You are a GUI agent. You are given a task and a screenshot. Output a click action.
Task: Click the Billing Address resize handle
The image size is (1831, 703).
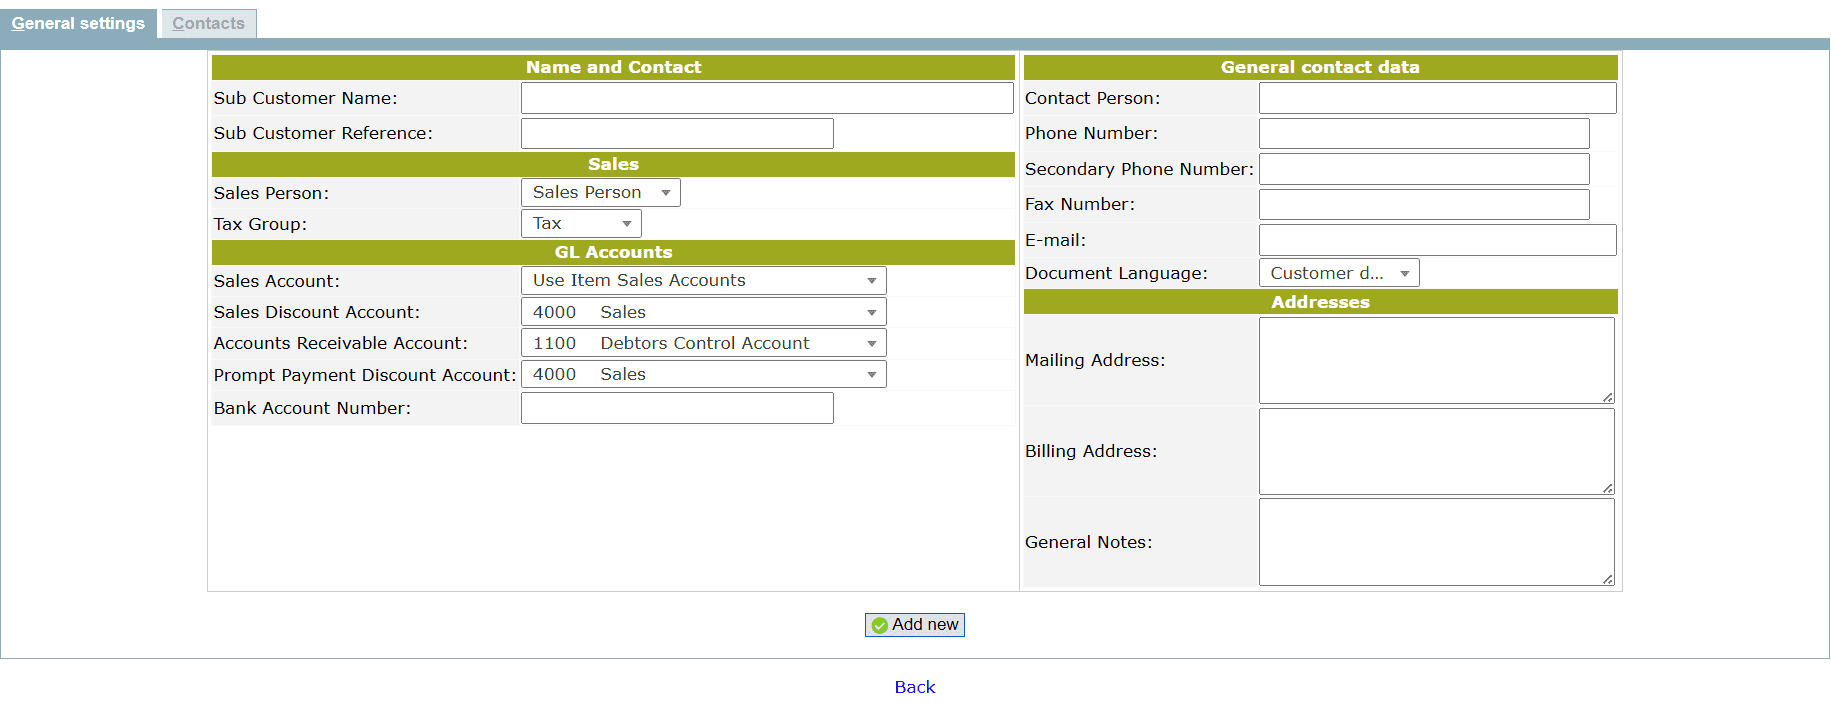[x=1607, y=488]
